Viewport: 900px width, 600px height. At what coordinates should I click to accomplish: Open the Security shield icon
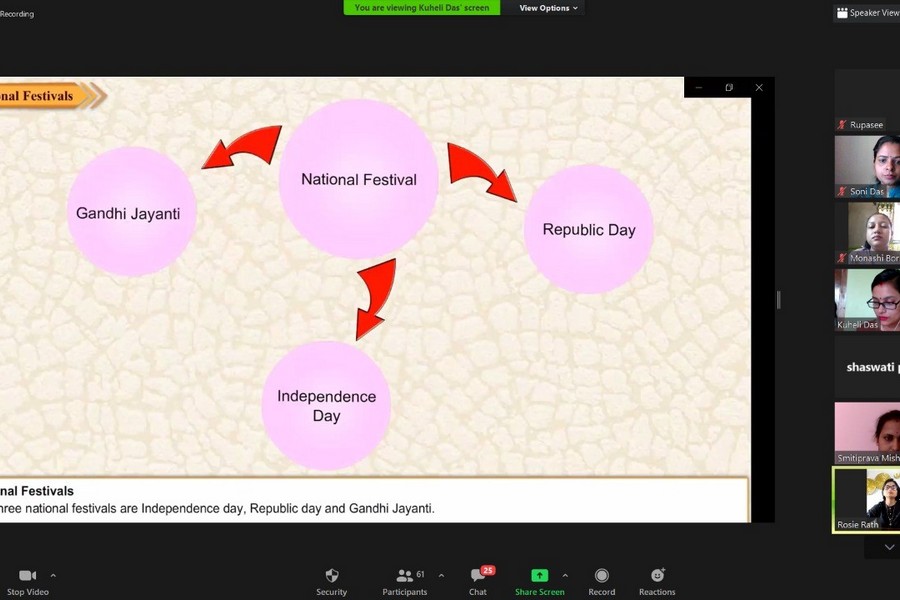pos(332,576)
